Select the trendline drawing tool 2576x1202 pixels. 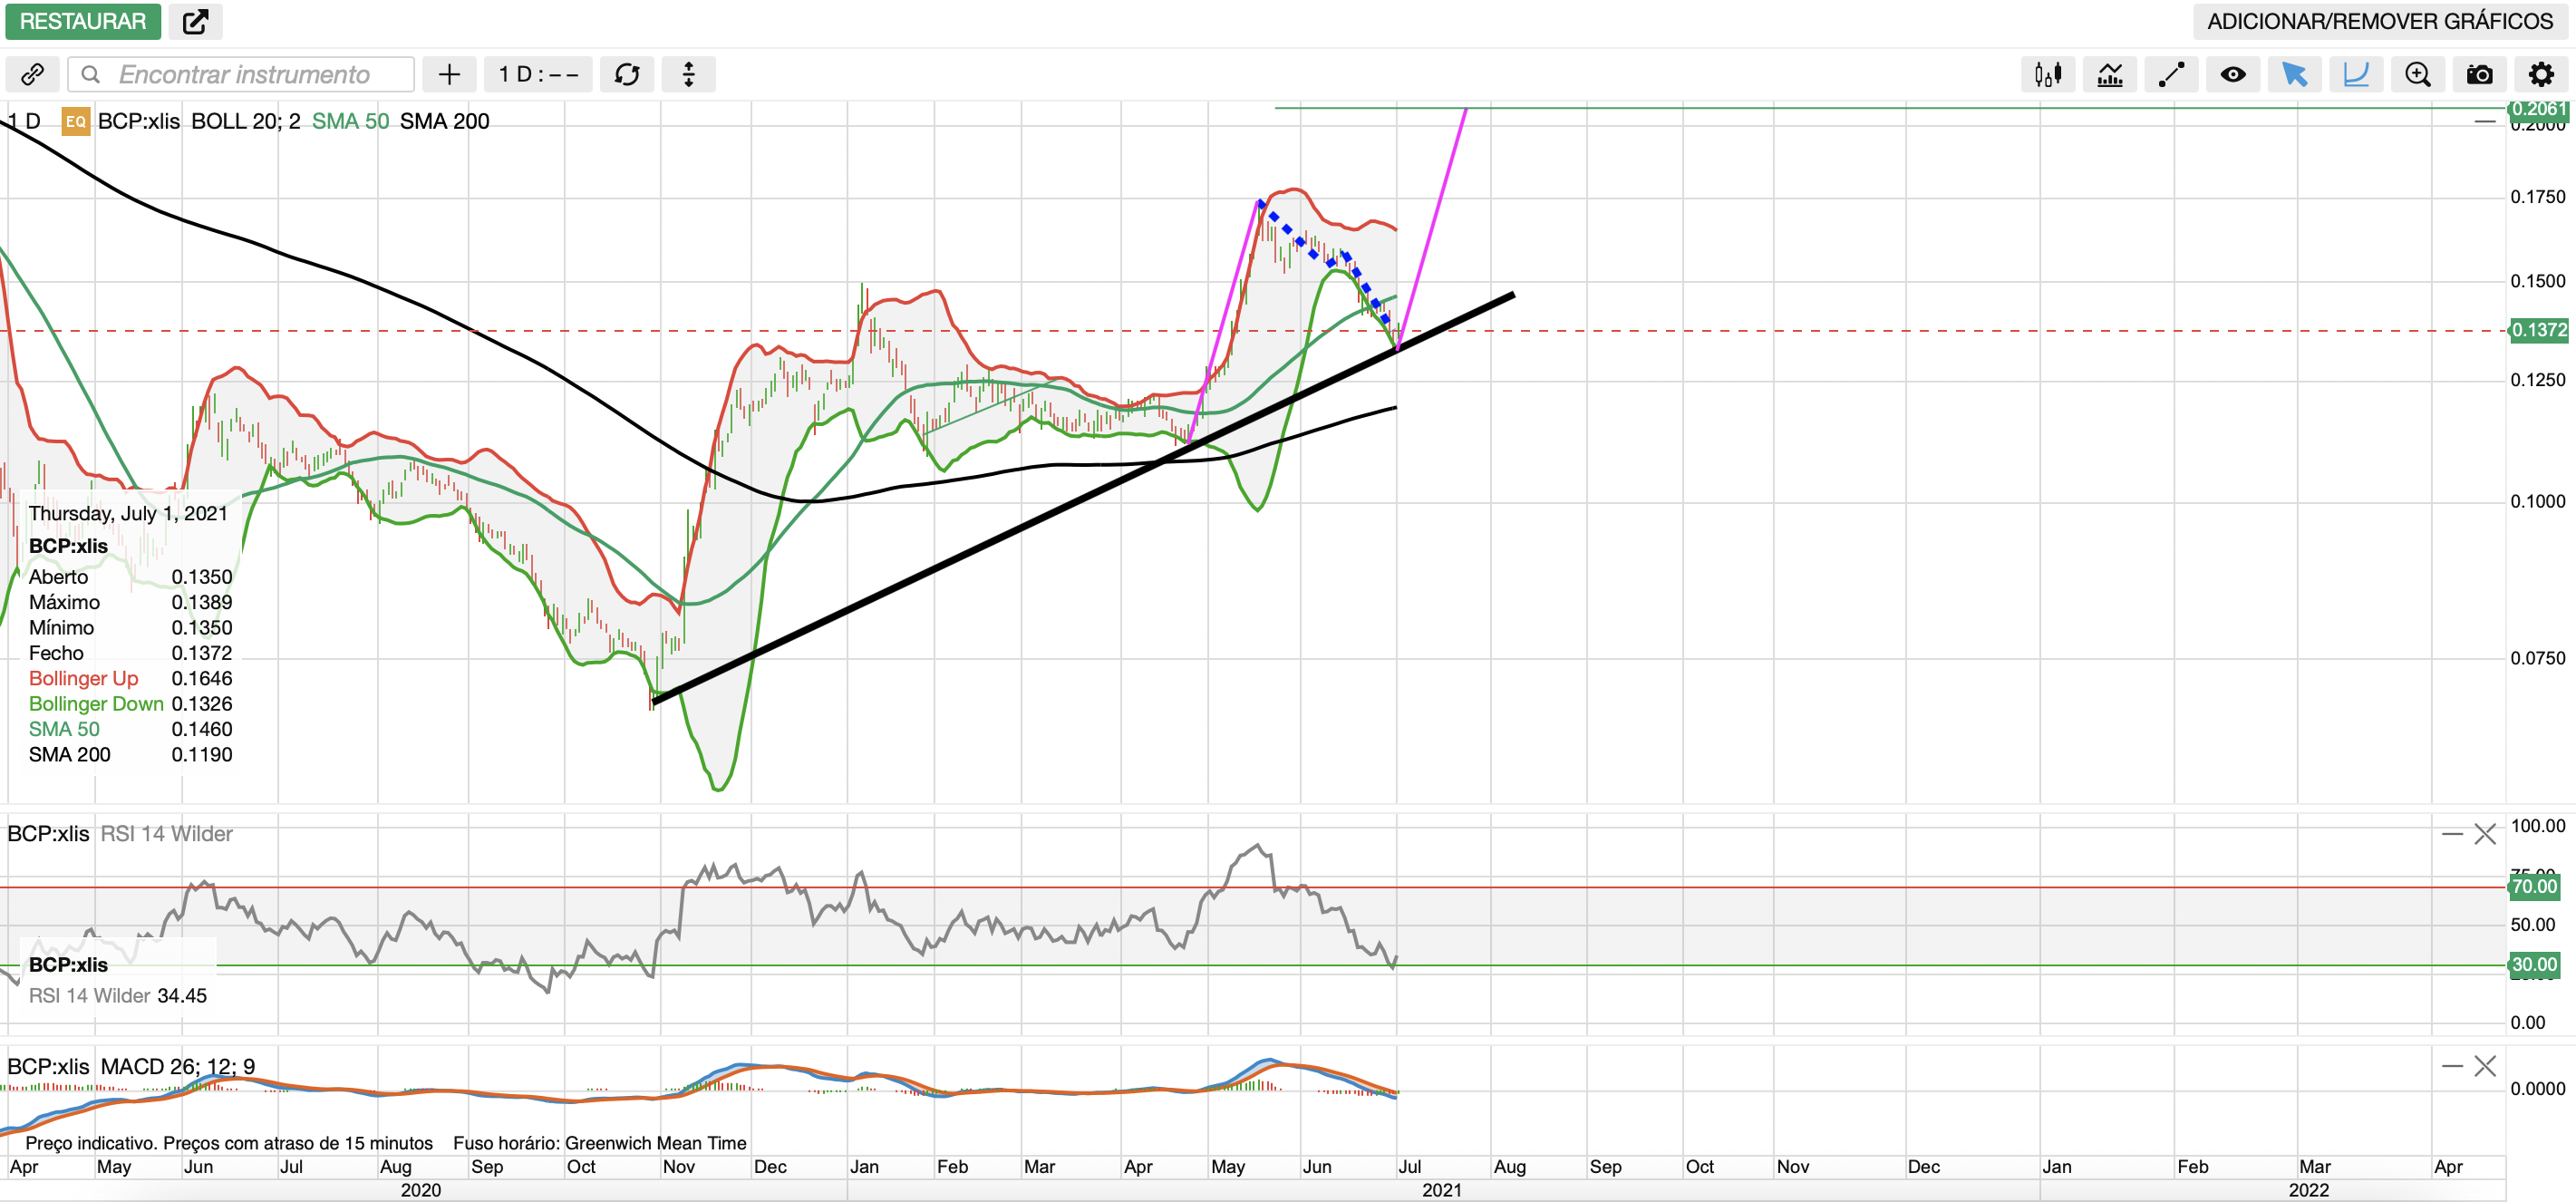[x=2171, y=75]
